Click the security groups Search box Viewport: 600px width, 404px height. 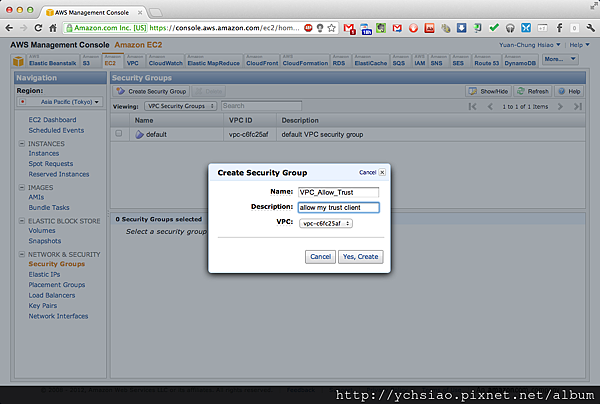pyautogui.click(x=261, y=106)
